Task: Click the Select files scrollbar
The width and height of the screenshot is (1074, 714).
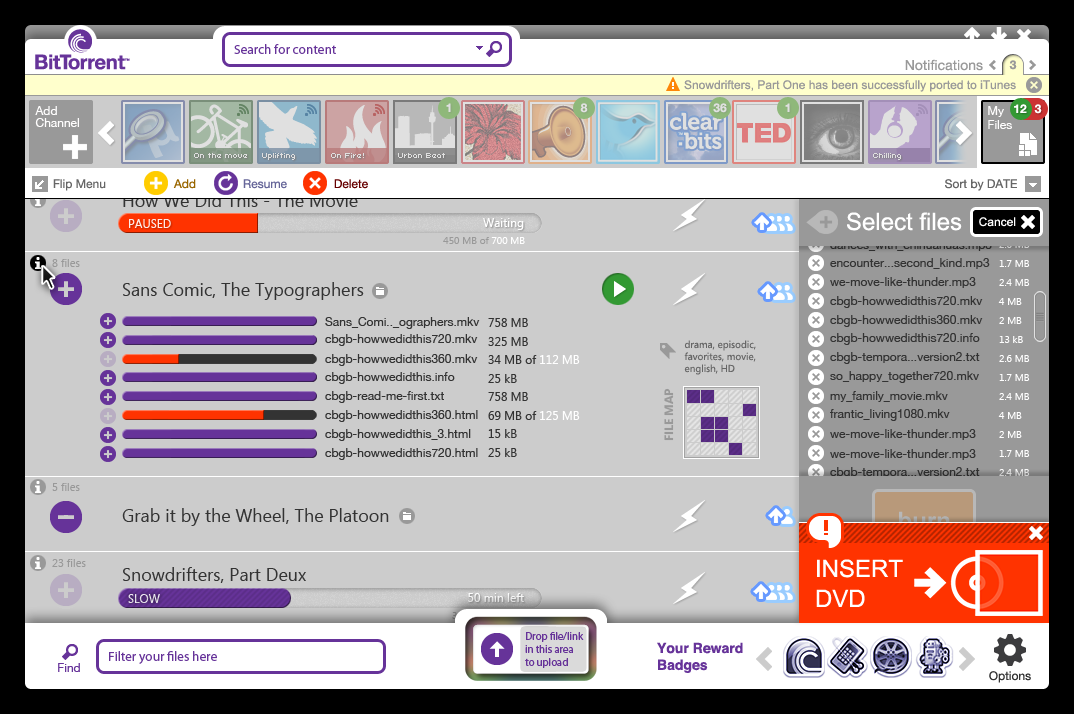Action: click(1040, 316)
